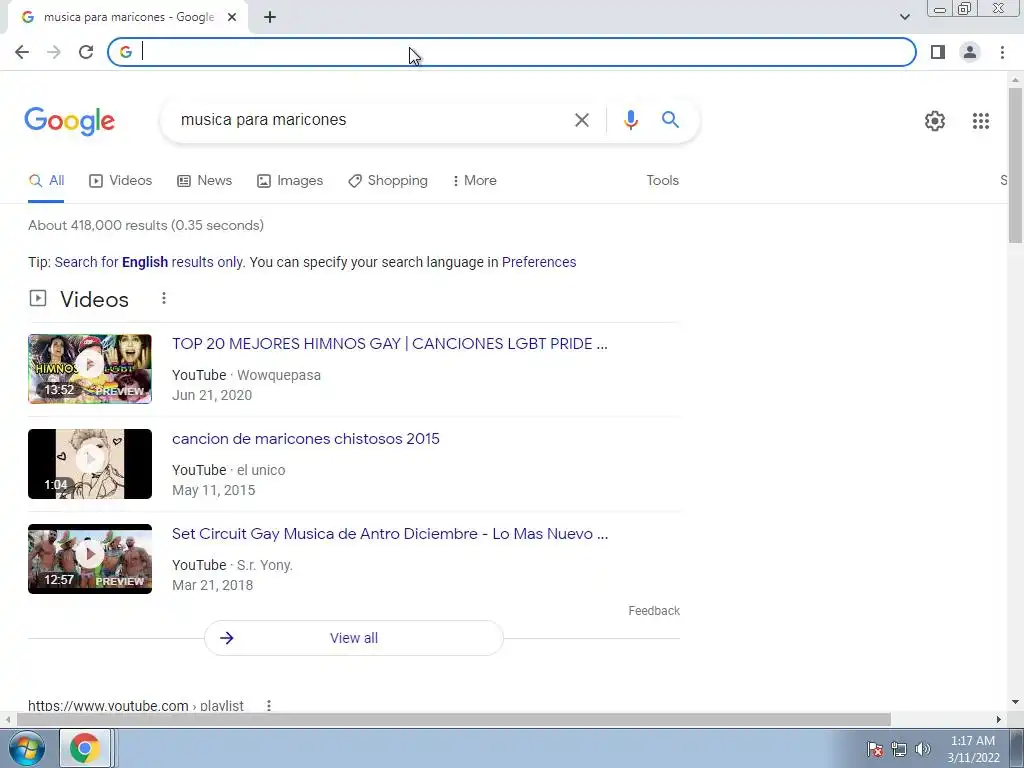Click the 'S.r. Yony.' channel name

coord(264,566)
